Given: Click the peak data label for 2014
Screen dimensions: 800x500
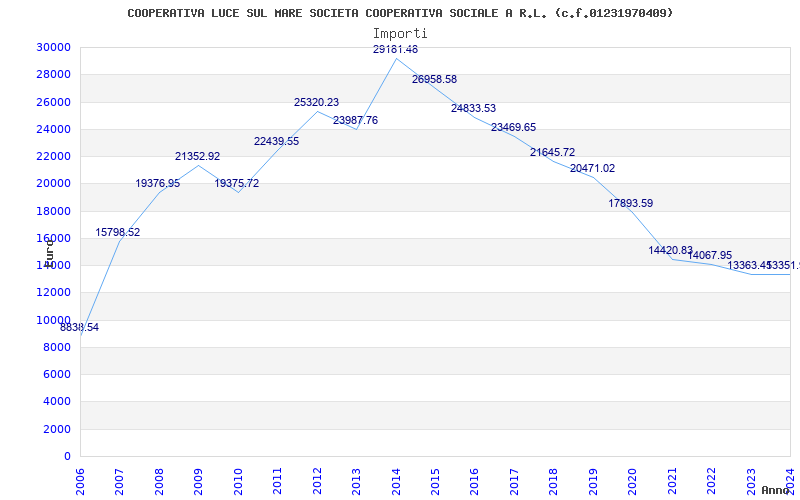Looking at the screenshot, I should (395, 49).
